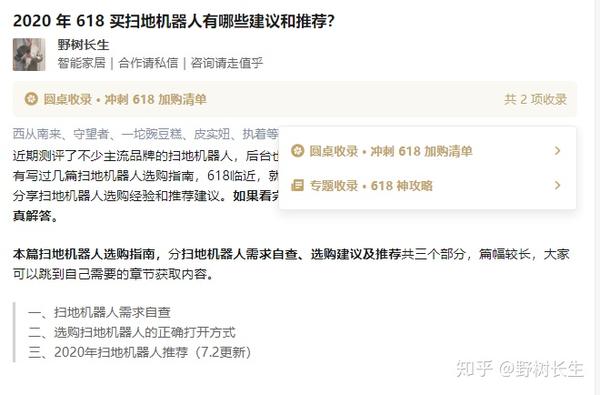The image size is (600, 395).
Task: Click the roundtable badge icon in banner
Action: pyautogui.click(x=31, y=99)
